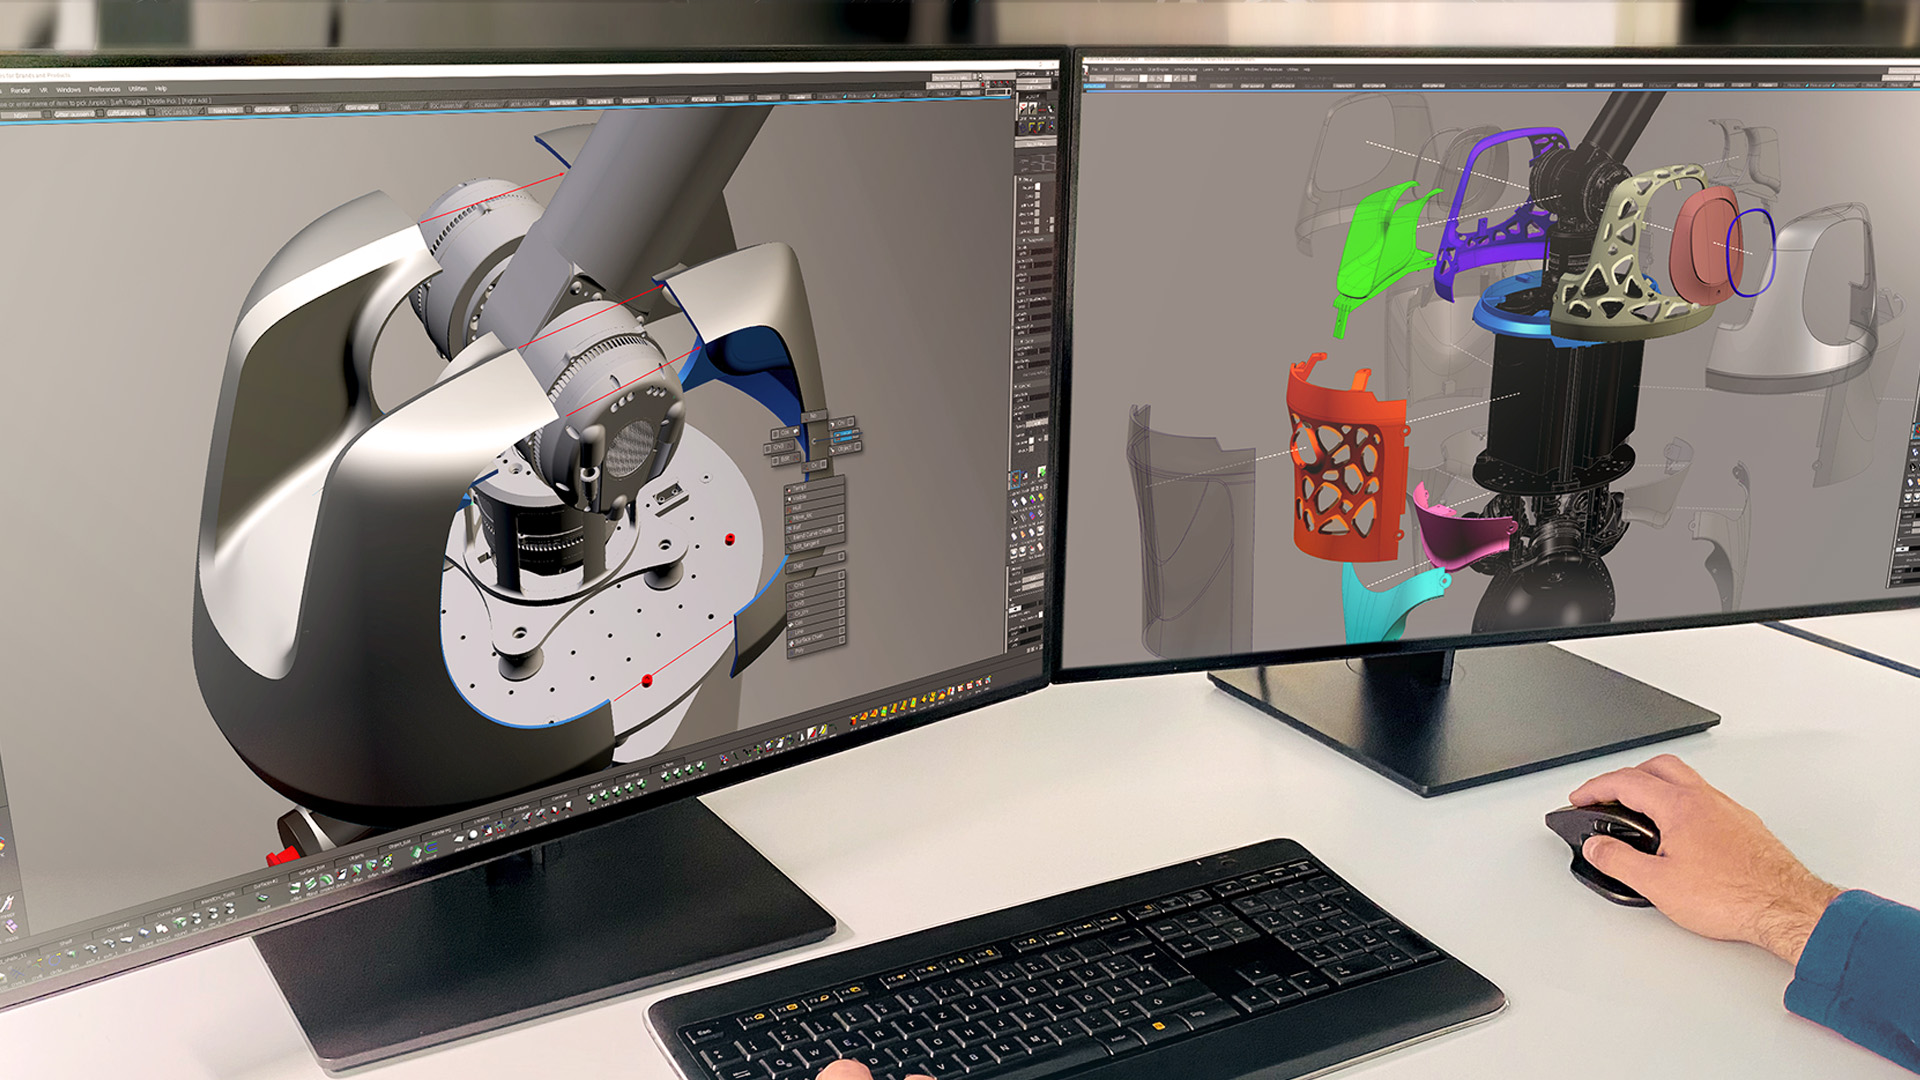Select the NSW layer tab
The height and width of the screenshot is (1080, 1920).
click(21, 115)
